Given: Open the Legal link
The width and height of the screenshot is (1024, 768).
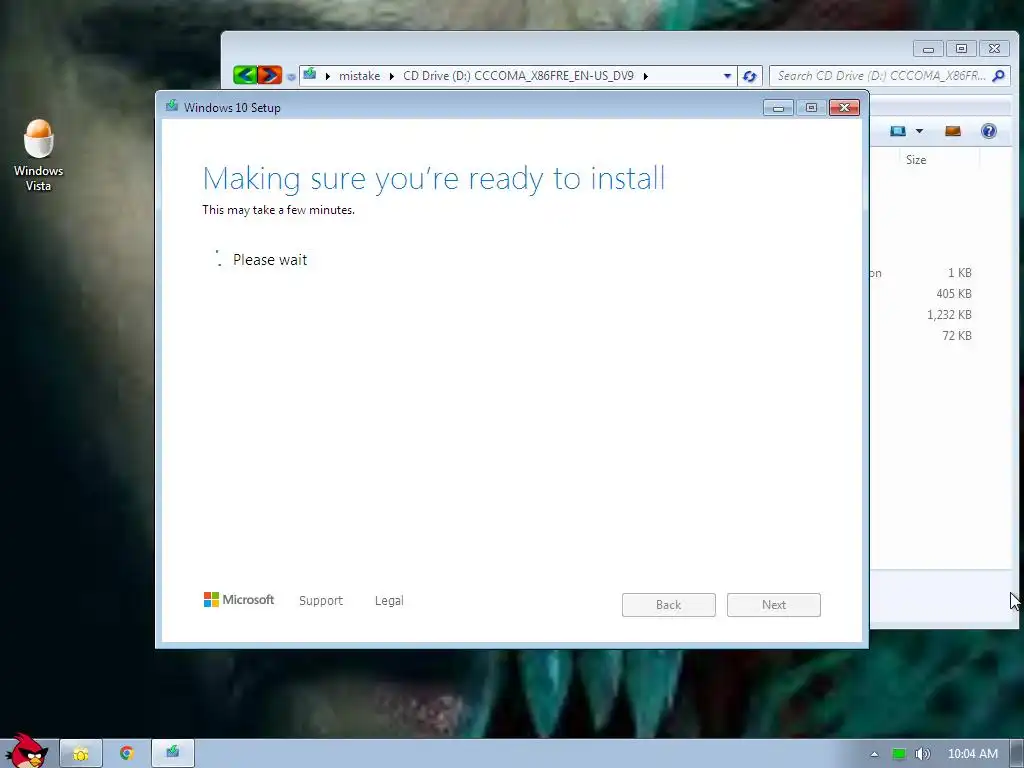Looking at the screenshot, I should click(389, 601).
